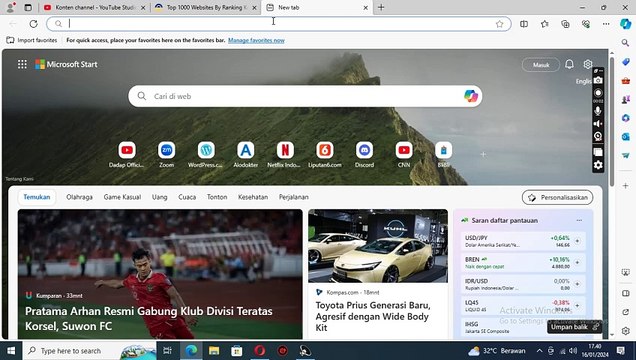
Task: Open the profile icon in title bar
Action: 11,7
